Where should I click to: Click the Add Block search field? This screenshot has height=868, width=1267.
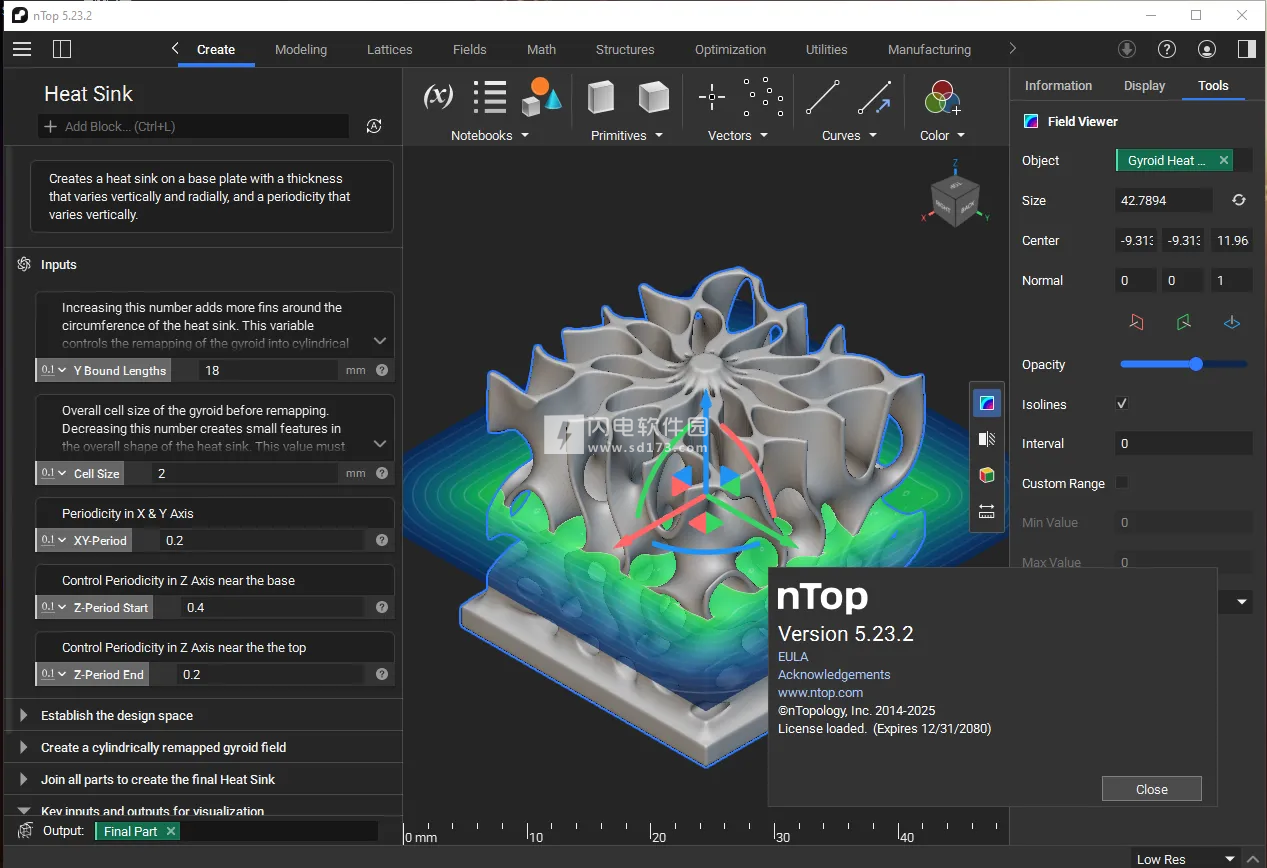(x=194, y=126)
